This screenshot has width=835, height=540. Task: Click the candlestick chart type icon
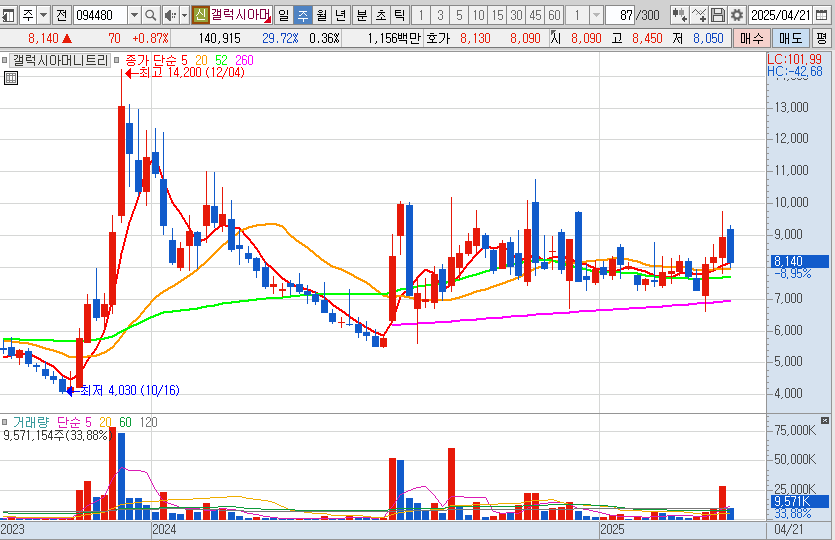click(679, 15)
